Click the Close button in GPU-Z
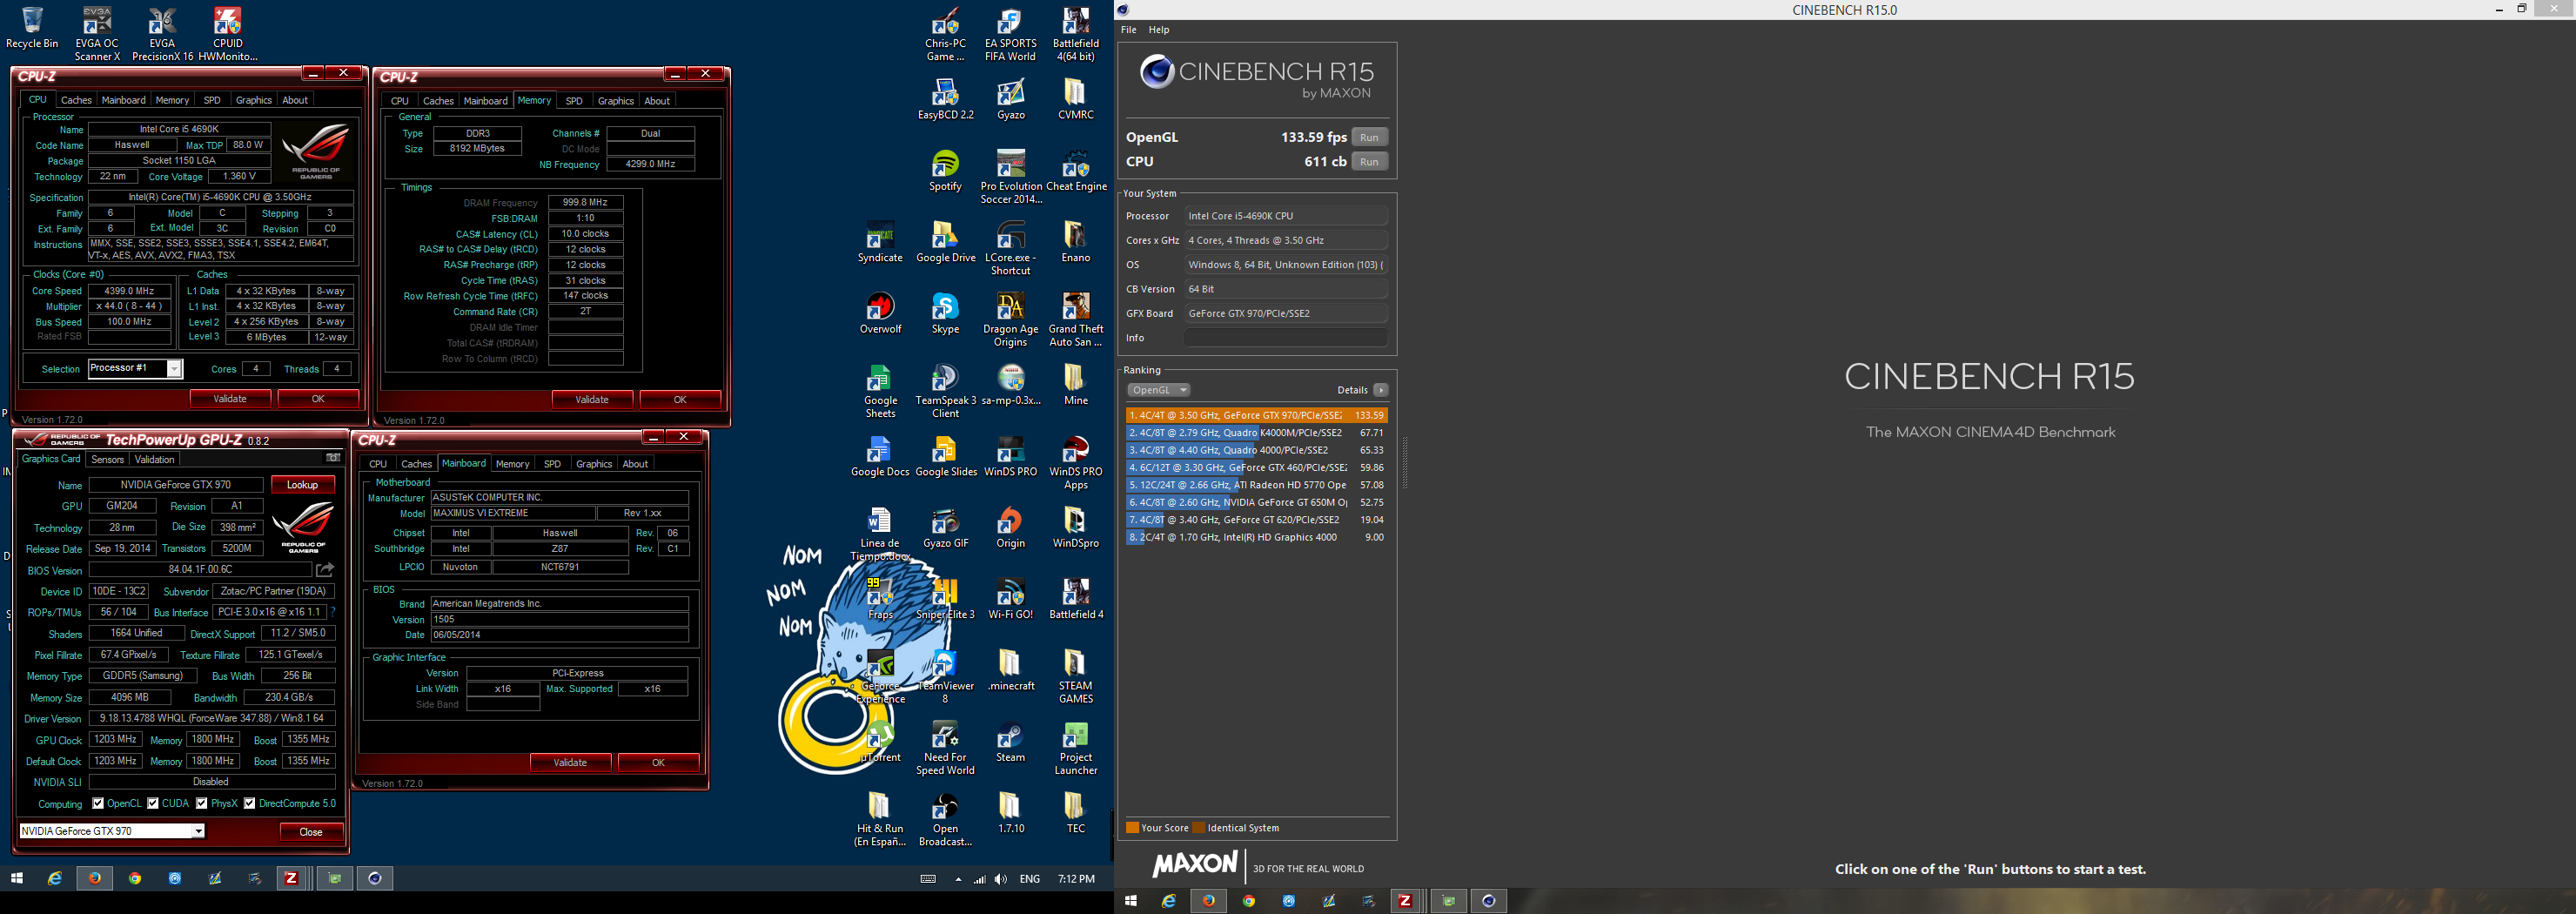This screenshot has width=2576, height=914. click(311, 832)
